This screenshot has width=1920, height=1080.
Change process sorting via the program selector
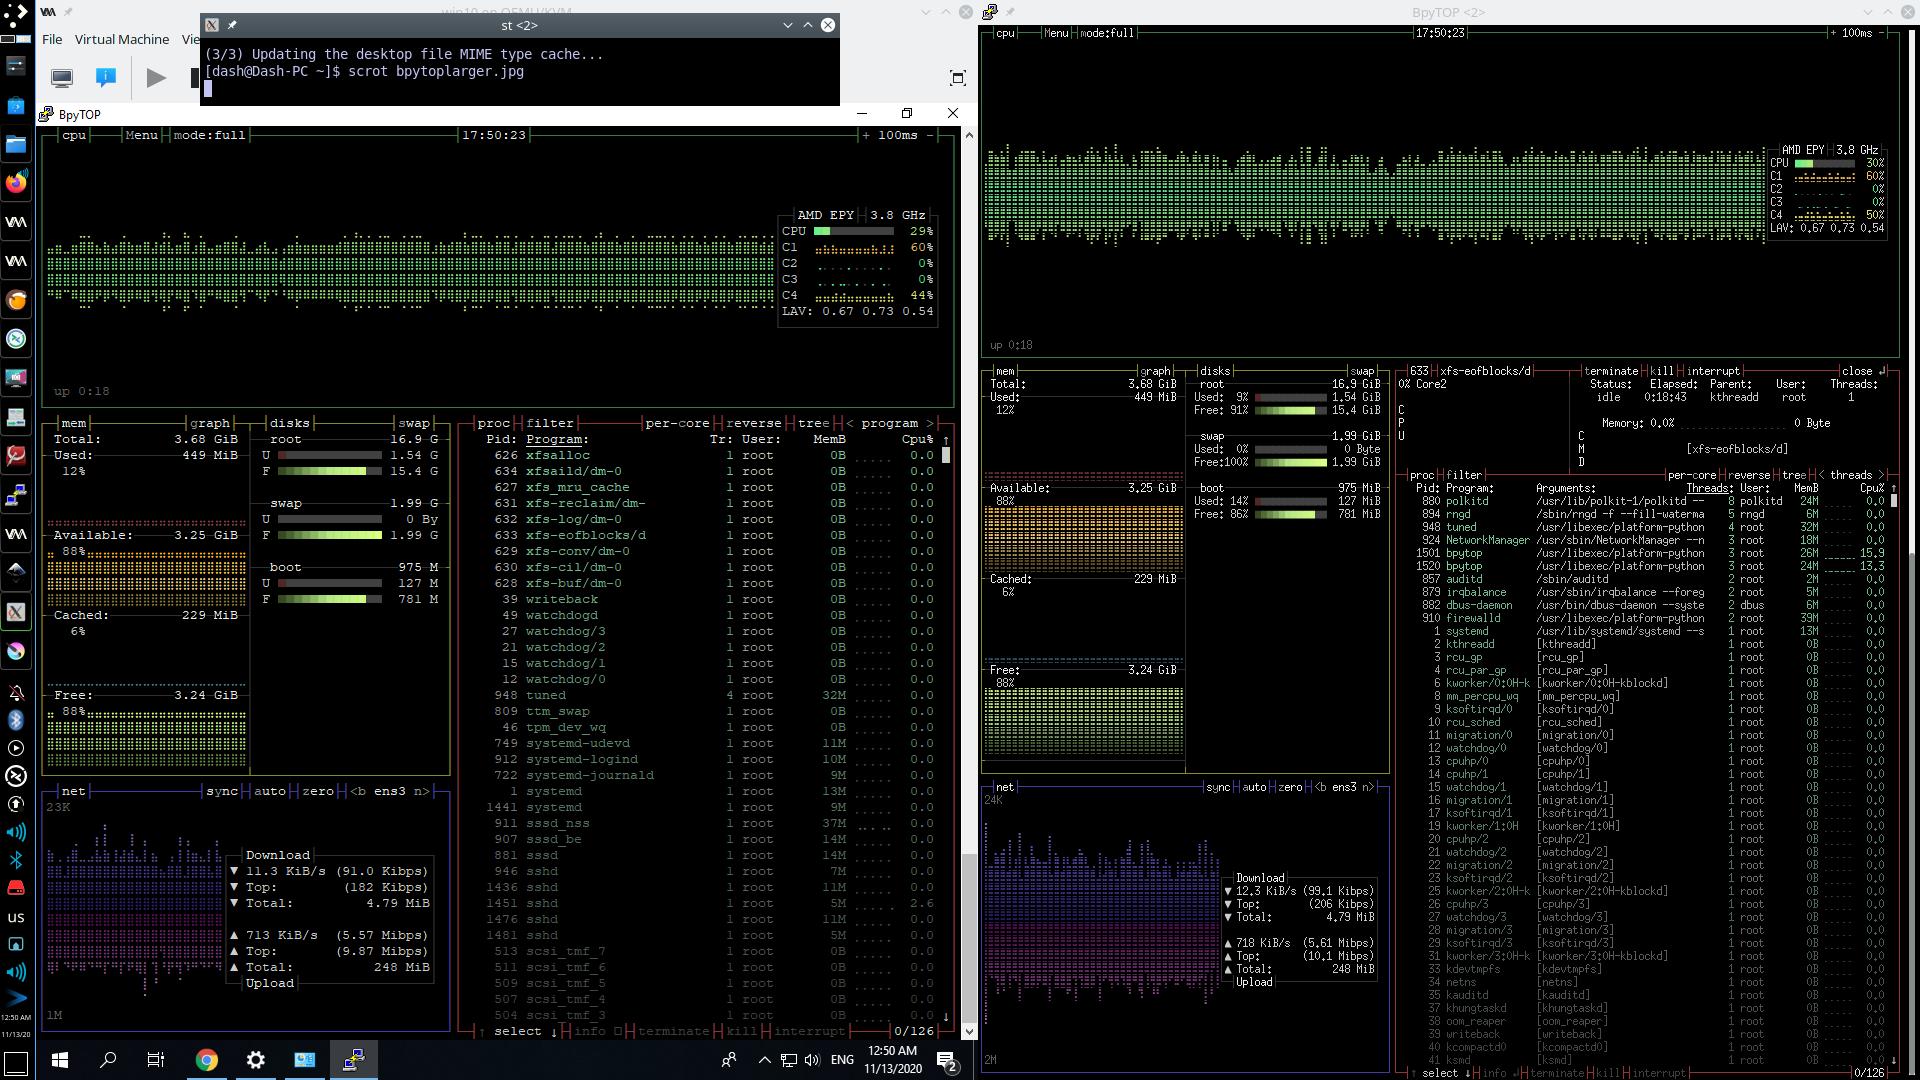889,423
